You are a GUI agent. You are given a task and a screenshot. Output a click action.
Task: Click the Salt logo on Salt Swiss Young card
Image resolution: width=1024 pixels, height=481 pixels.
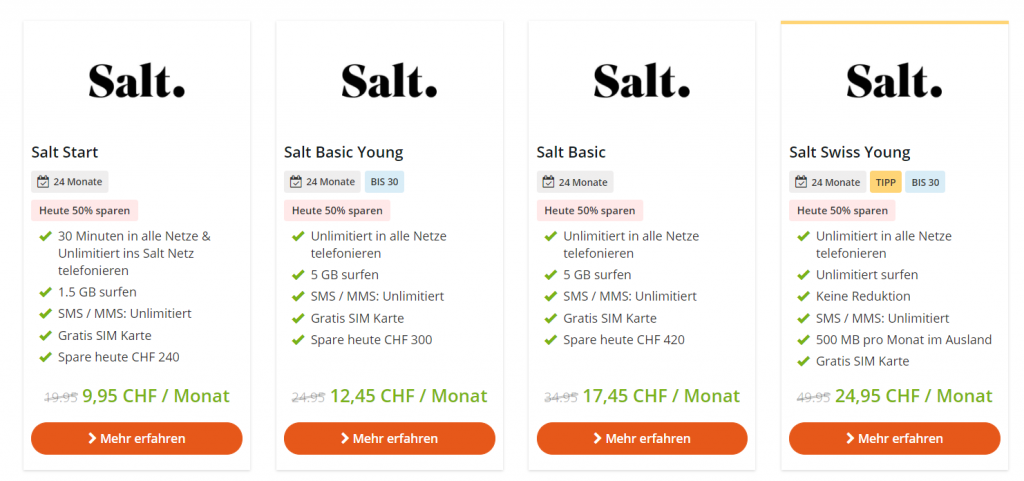[x=894, y=80]
